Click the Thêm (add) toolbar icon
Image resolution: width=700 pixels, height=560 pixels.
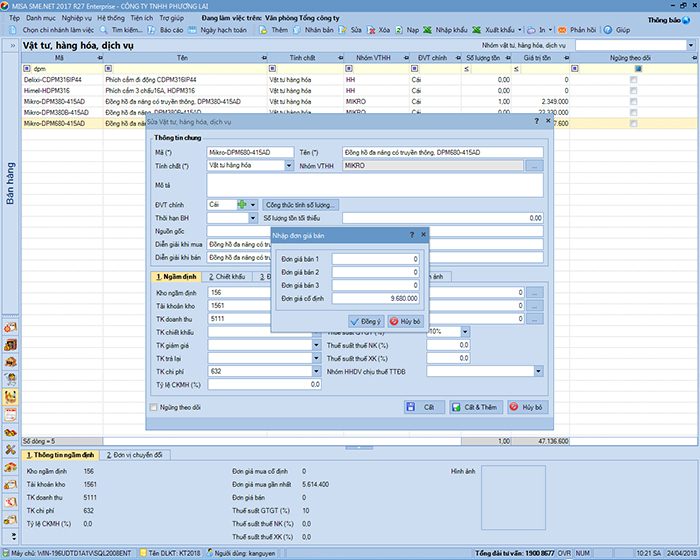click(263, 30)
